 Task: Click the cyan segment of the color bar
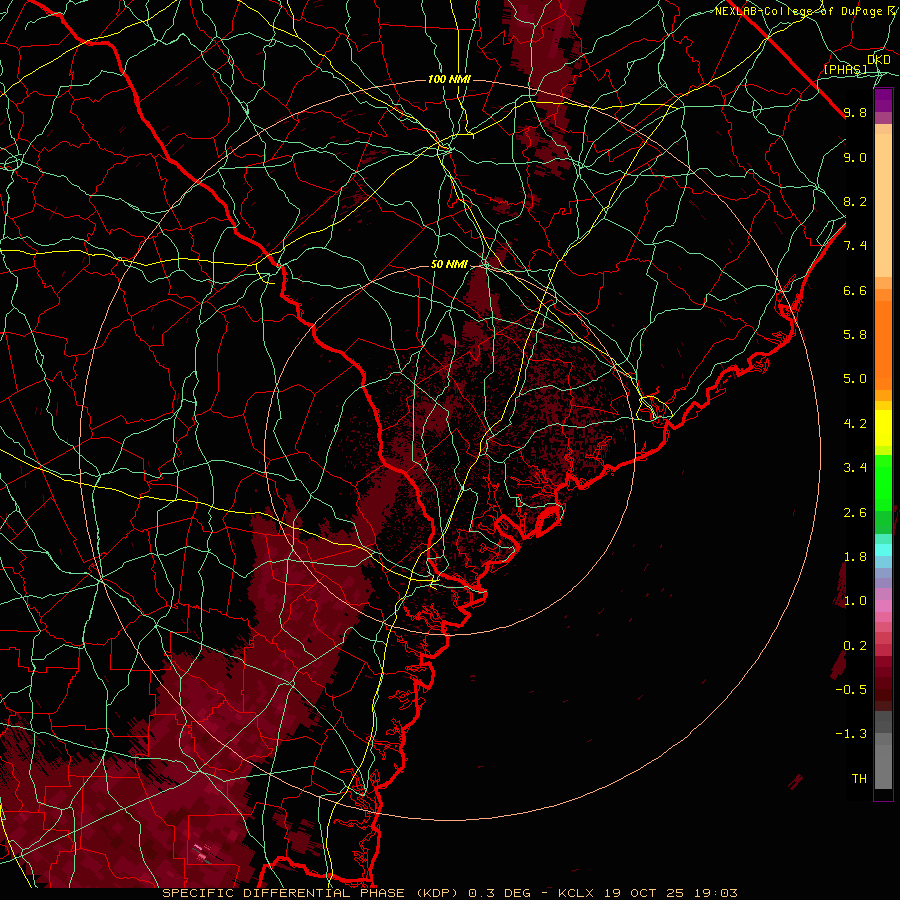point(883,550)
